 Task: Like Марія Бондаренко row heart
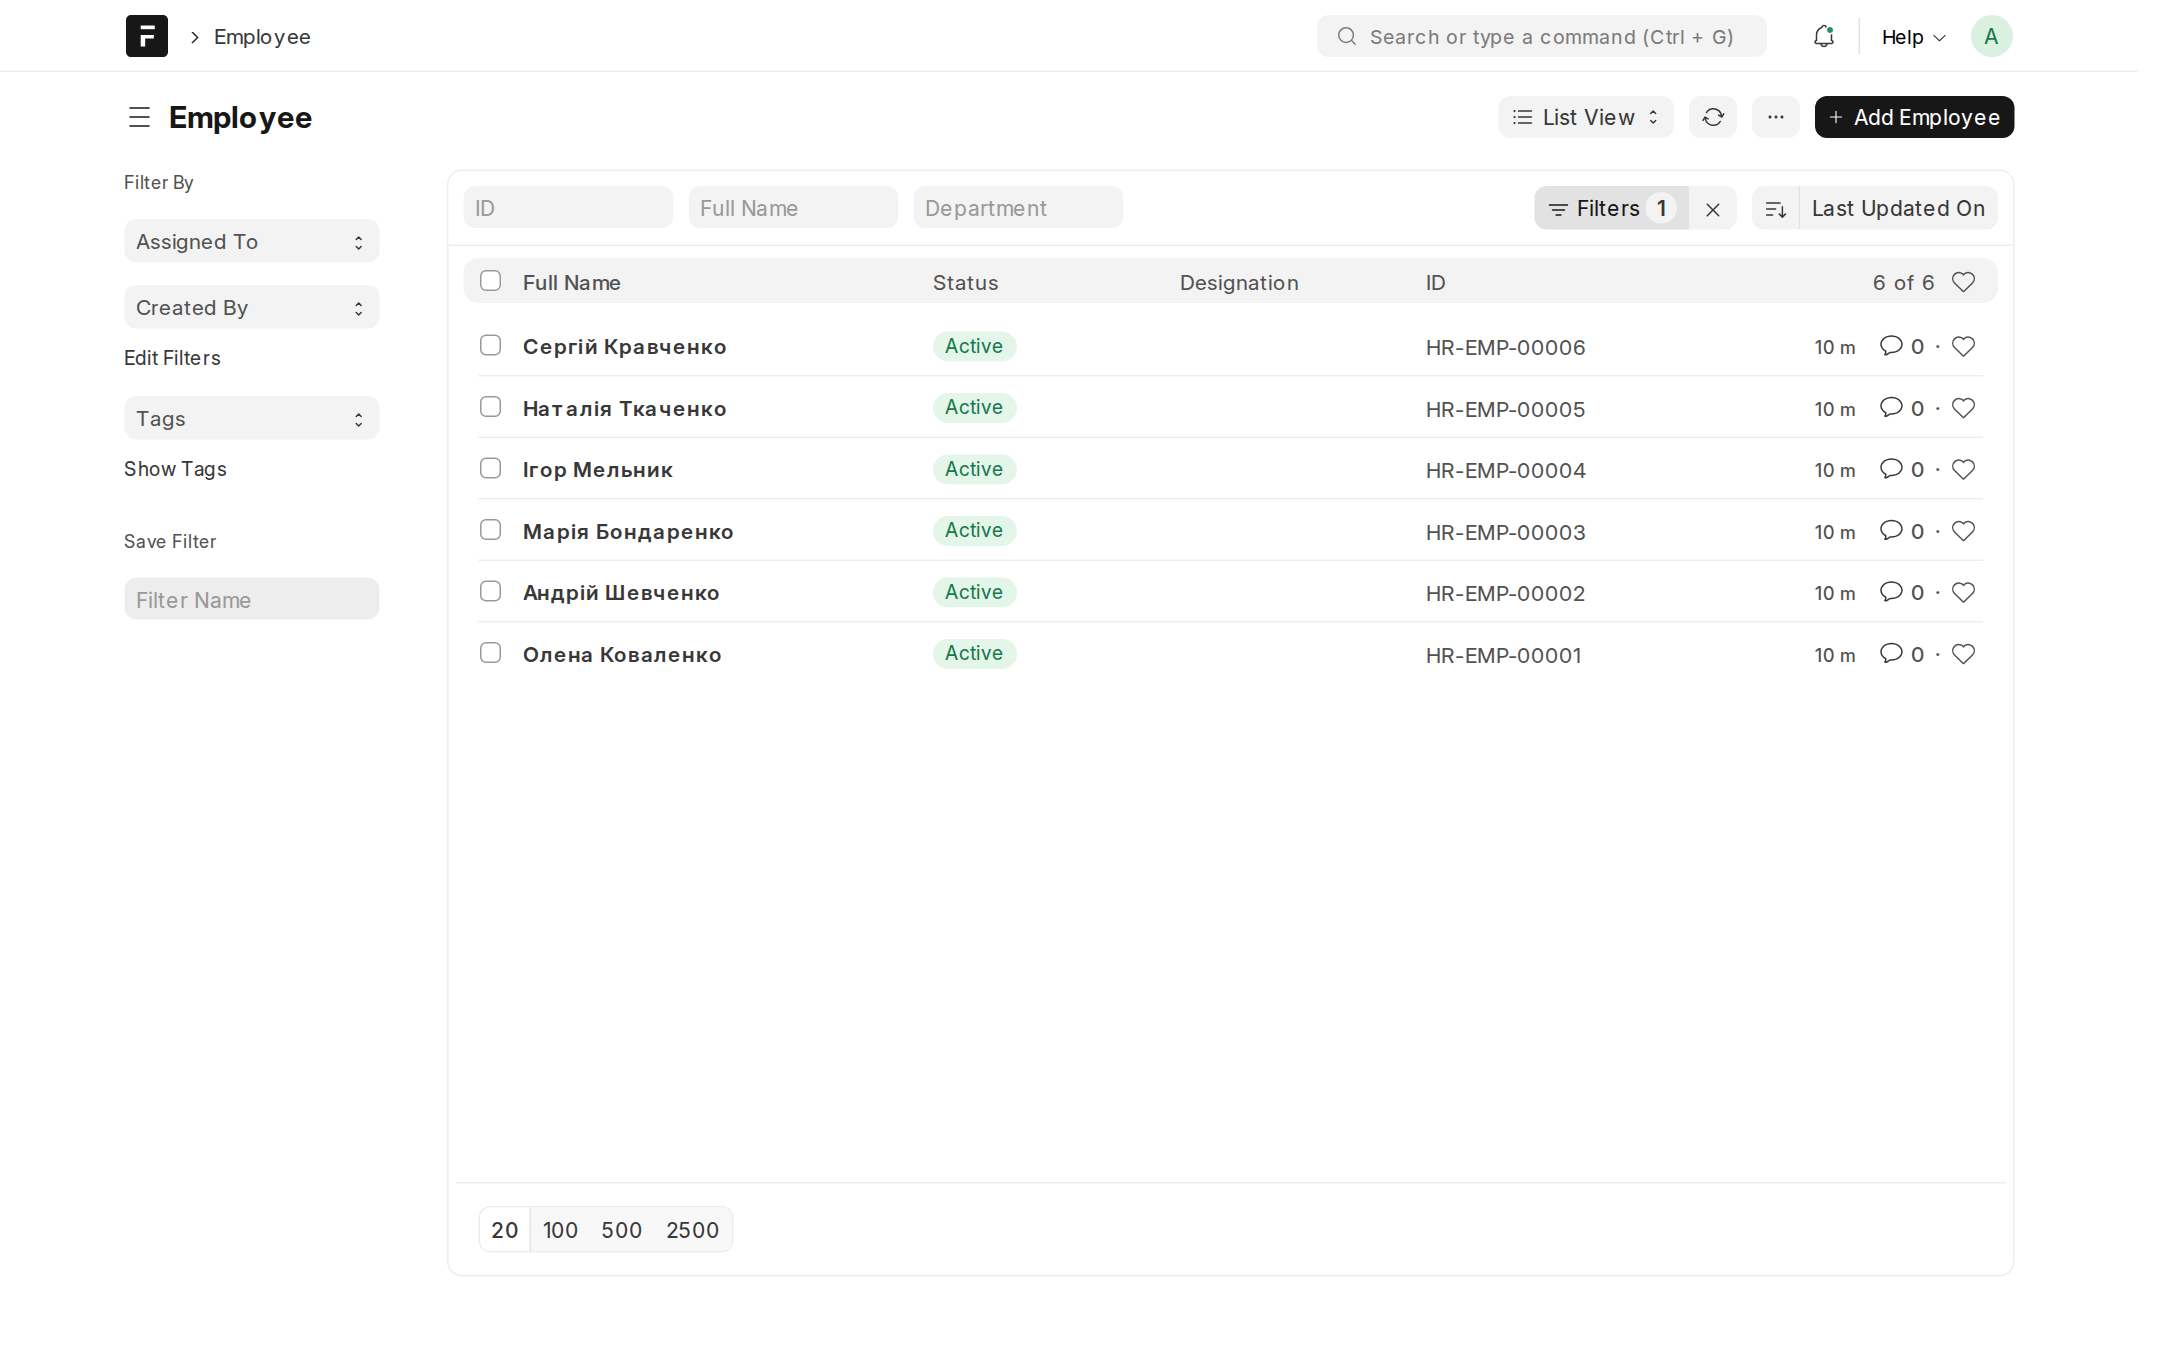pyautogui.click(x=1963, y=531)
